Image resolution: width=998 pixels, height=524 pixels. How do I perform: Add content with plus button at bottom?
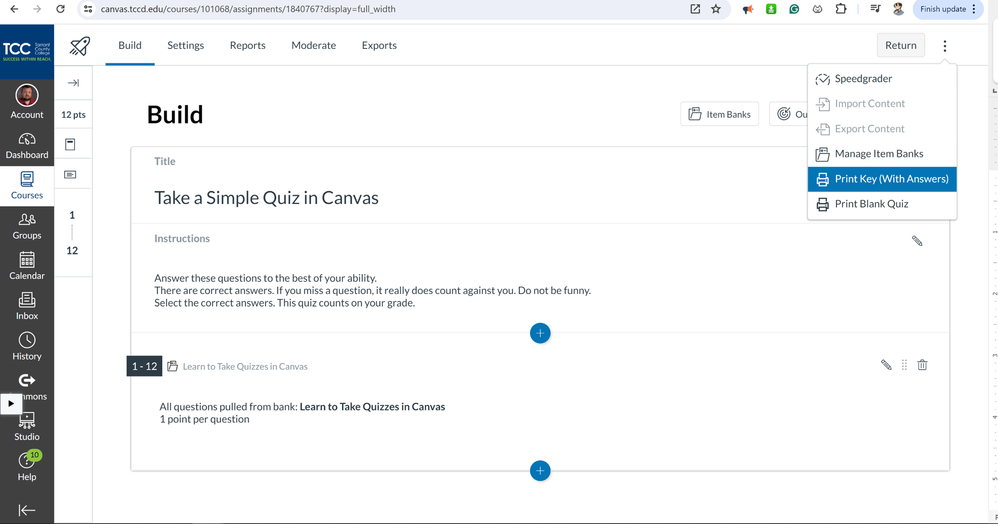540,471
